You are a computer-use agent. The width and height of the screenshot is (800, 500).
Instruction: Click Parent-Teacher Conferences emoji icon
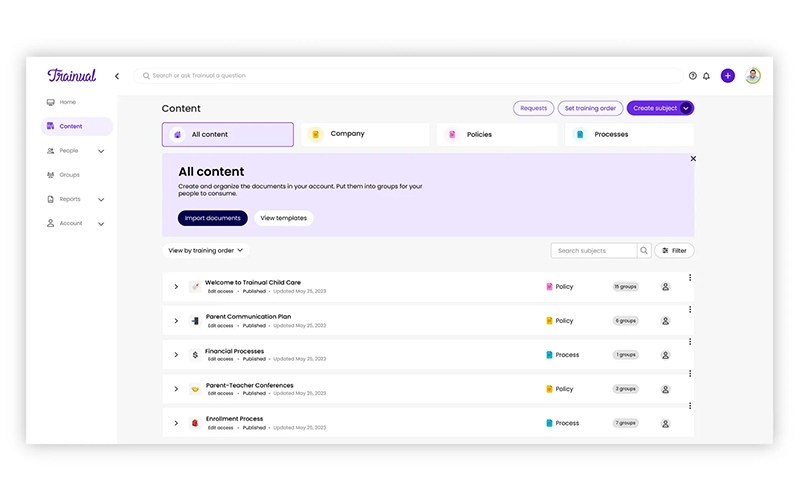195,389
